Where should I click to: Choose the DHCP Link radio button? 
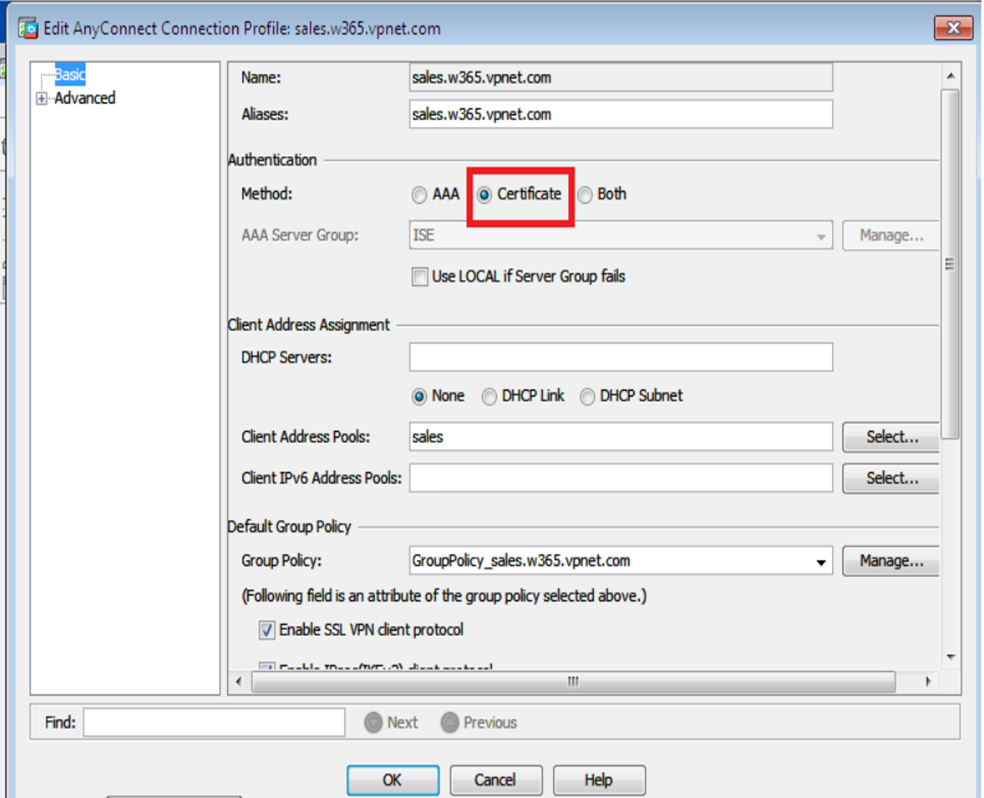[x=489, y=396]
